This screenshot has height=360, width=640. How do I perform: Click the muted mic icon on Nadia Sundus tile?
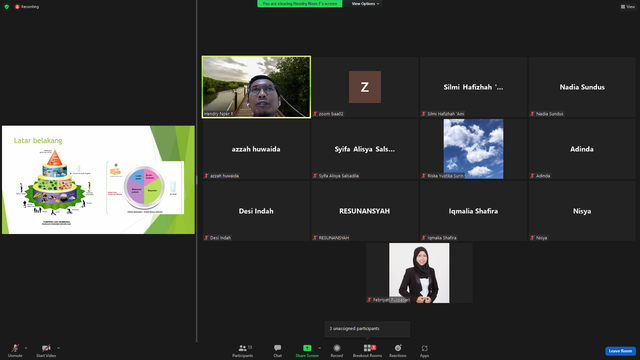click(532, 114)
